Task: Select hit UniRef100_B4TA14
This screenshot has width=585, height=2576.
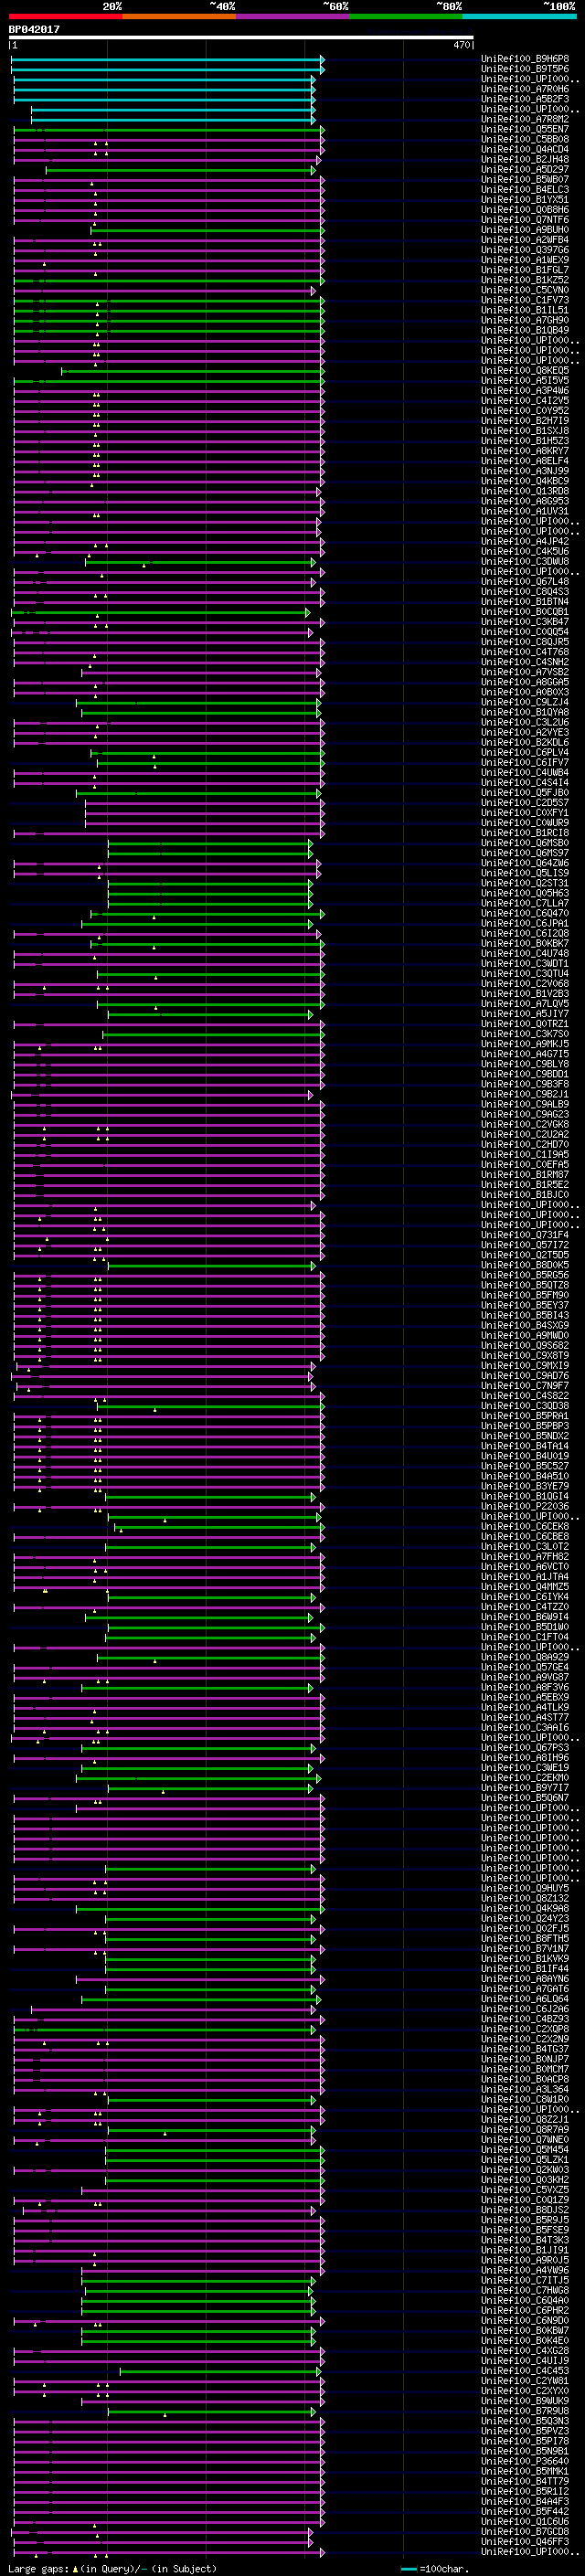Action: tap(525, 1446)
